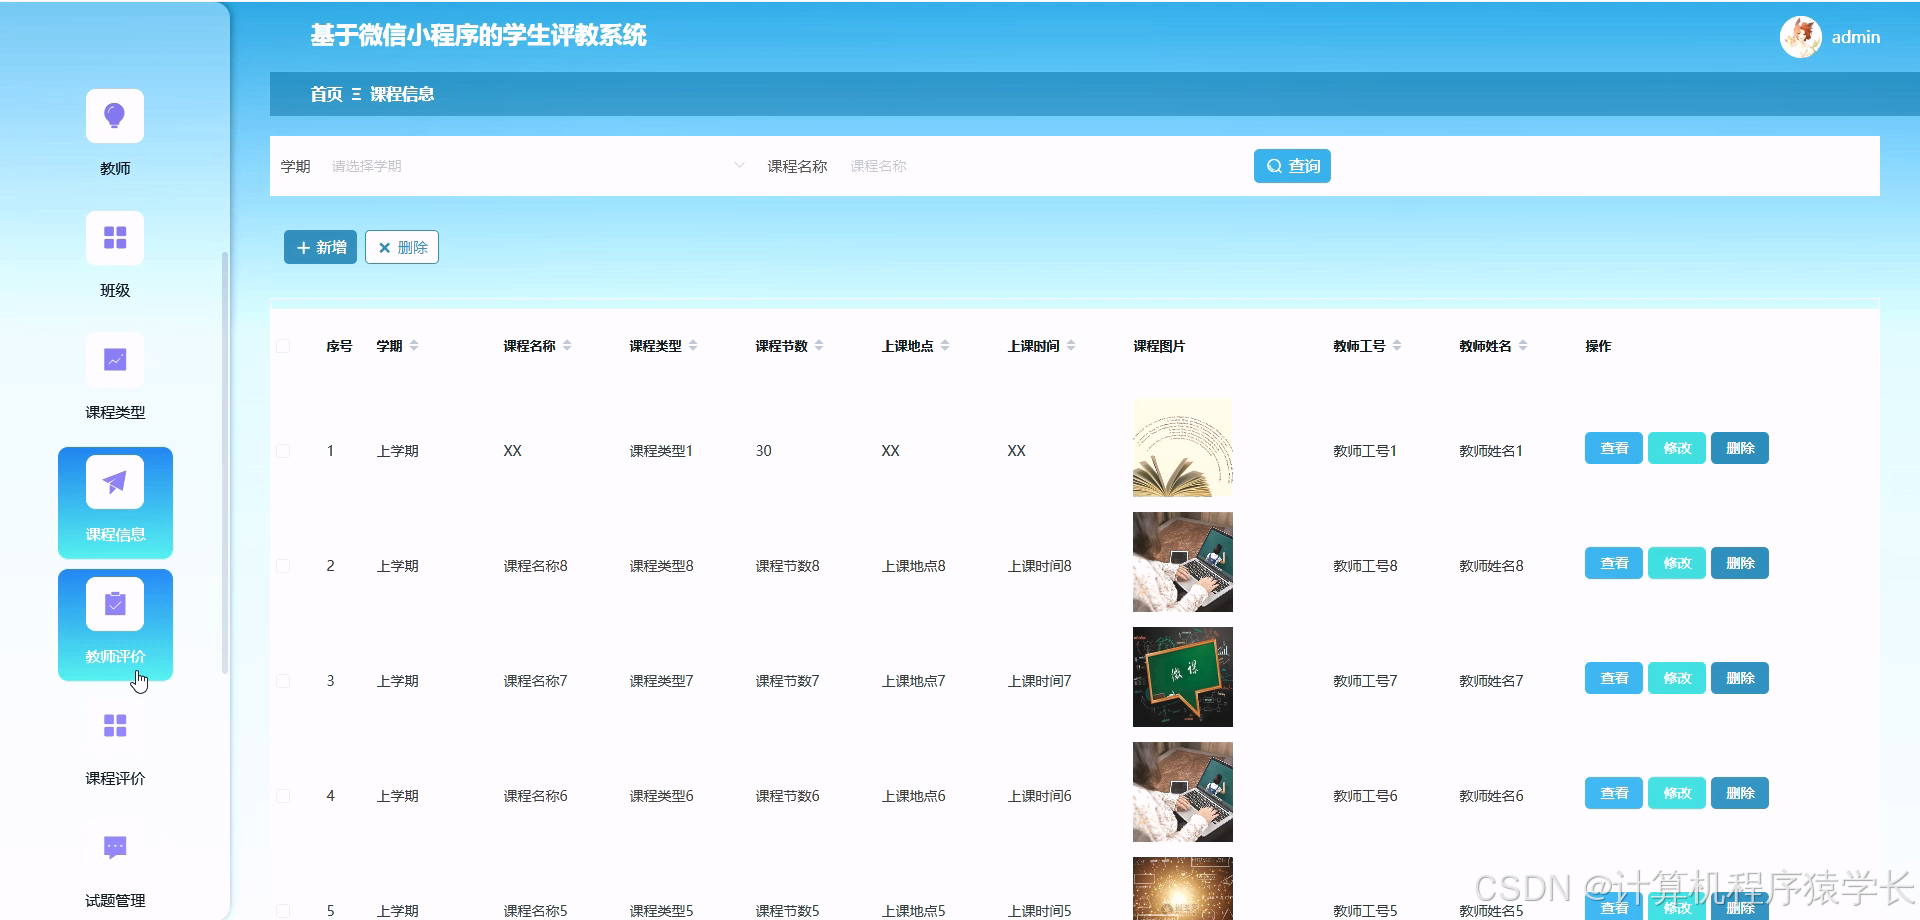Sort by 课程名称 using its sort arrows
This screenshot has width=1920, height=920.
[568, 345]
